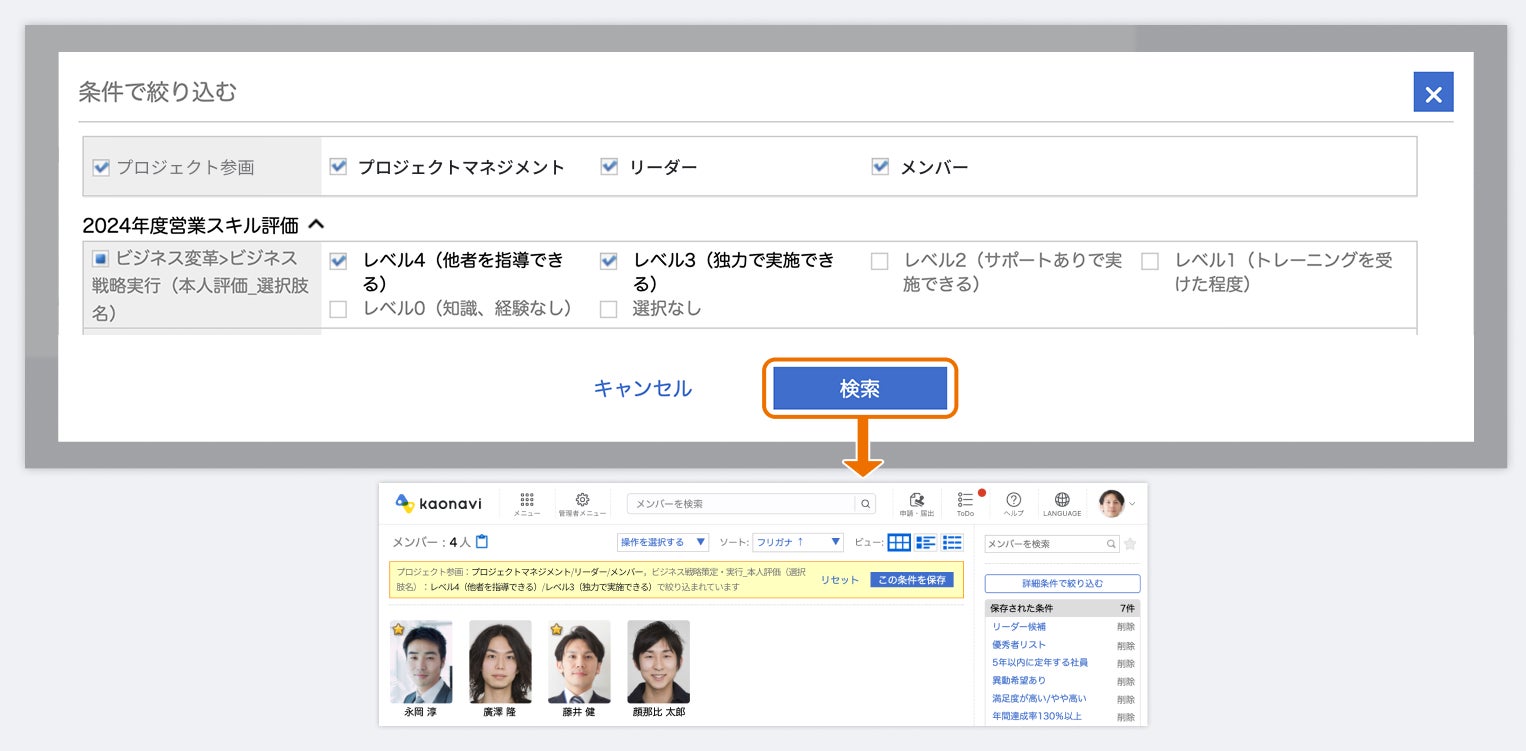Close the 条件で絞り込む dialog with the X
Viewport: 1526px width, 751px height.
(1433, 92)
